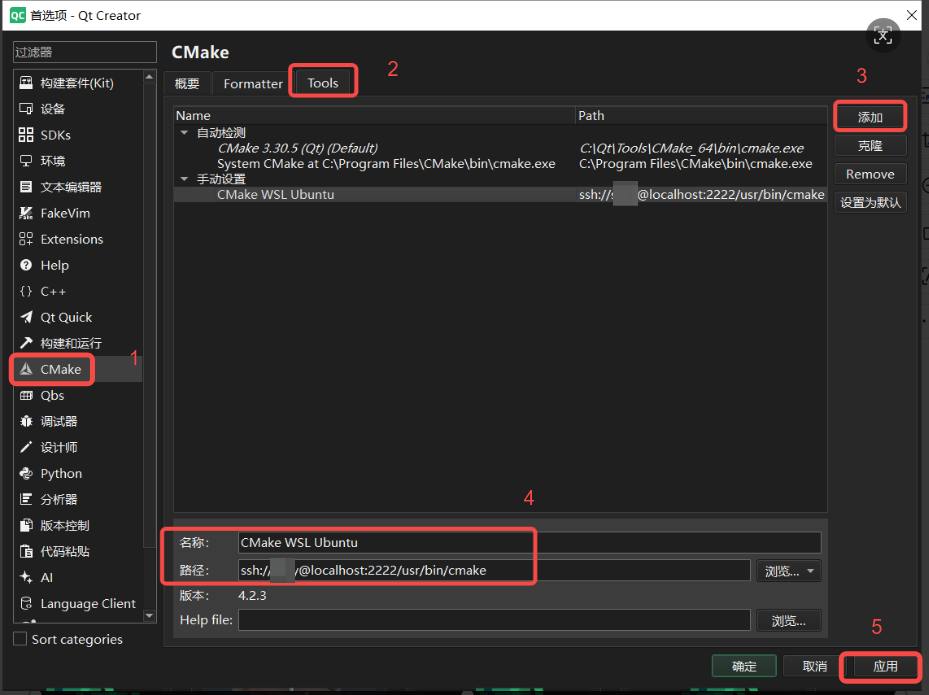Open the 文本编辑器 text editor icon

(26, 187)
